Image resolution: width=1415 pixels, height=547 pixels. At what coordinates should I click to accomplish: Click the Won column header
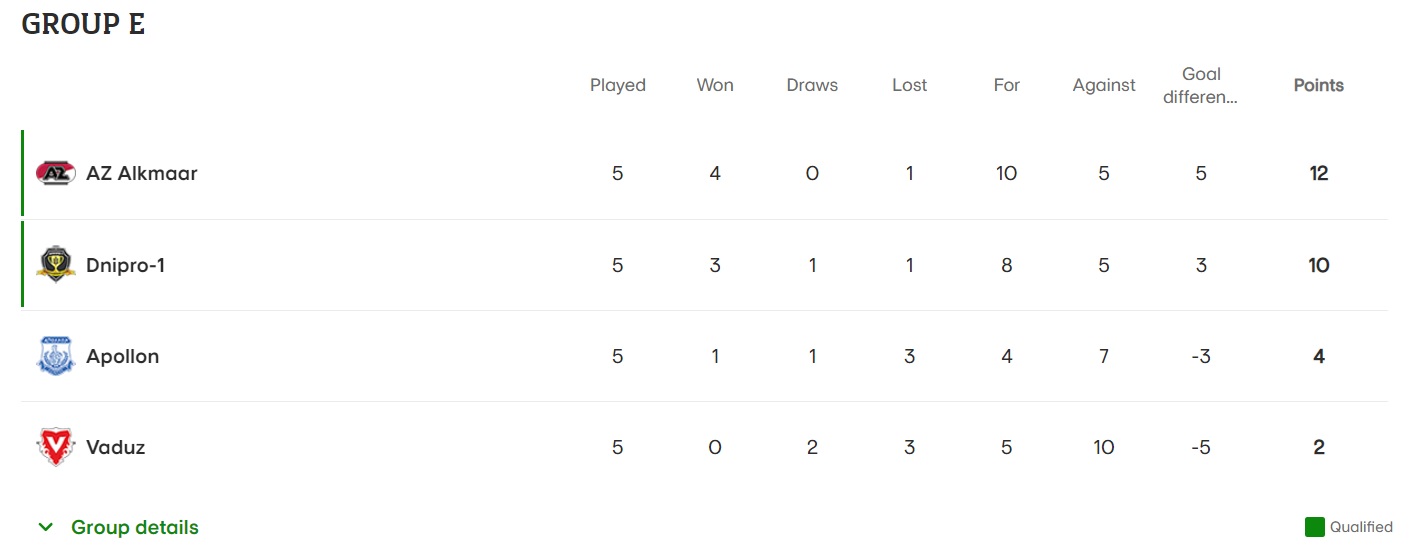coord(715,85)
